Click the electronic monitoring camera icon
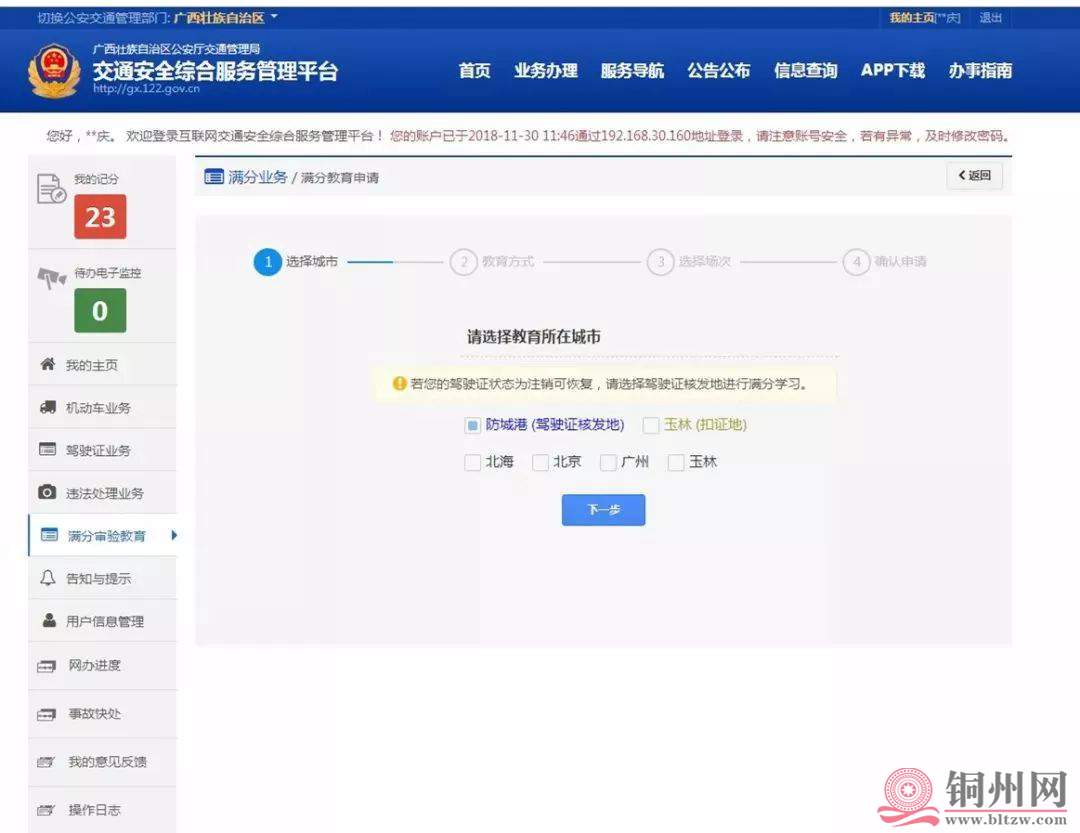The image size is (1080, 833). (52, 278)
